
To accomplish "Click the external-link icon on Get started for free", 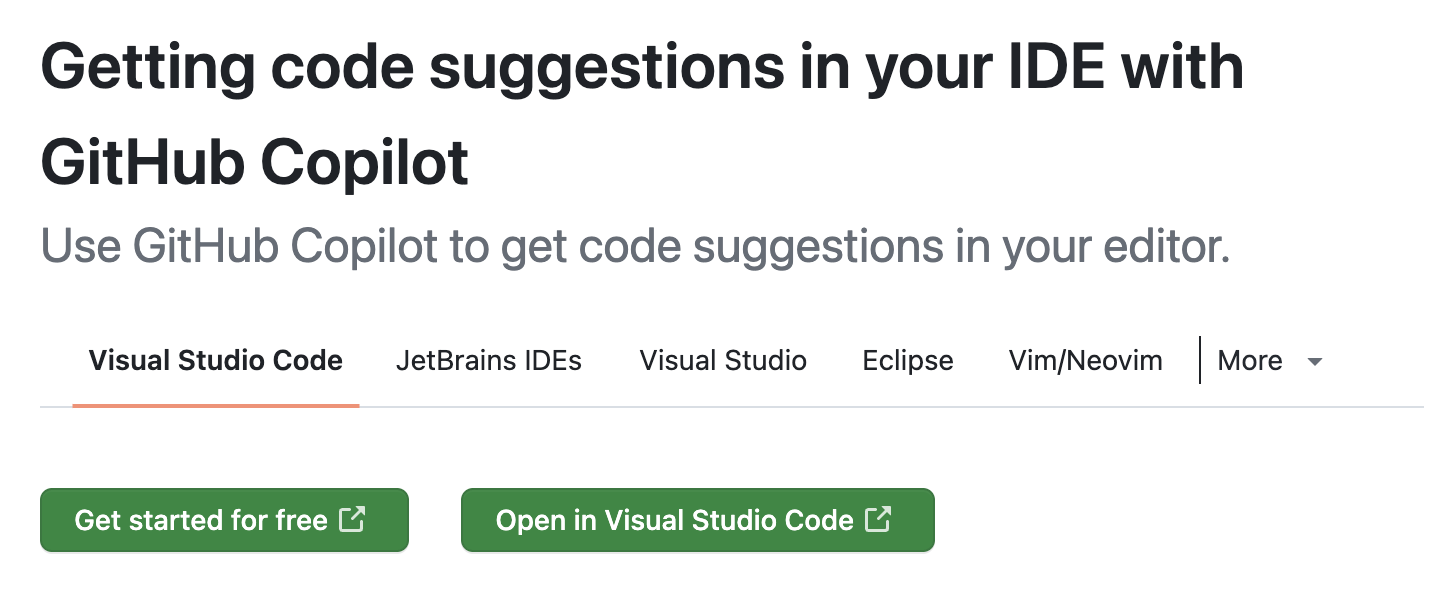I will (352, 519).
